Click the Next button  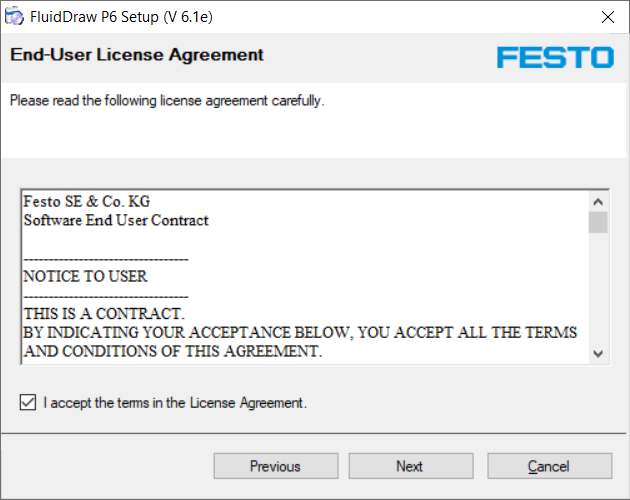click(x=411, y=466)
